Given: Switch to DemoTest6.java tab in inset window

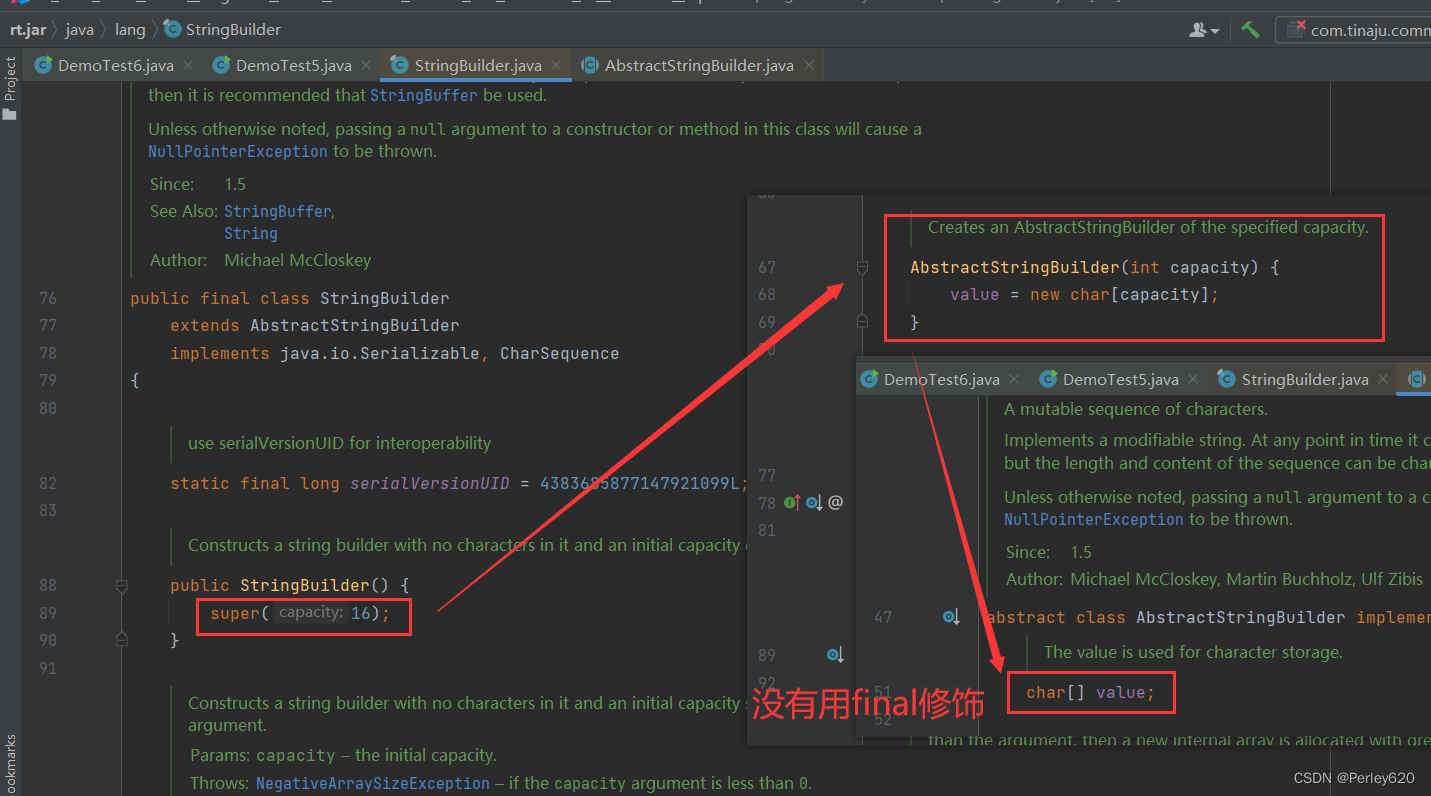Looking at the screenshot, I should [x=941, y=380].
